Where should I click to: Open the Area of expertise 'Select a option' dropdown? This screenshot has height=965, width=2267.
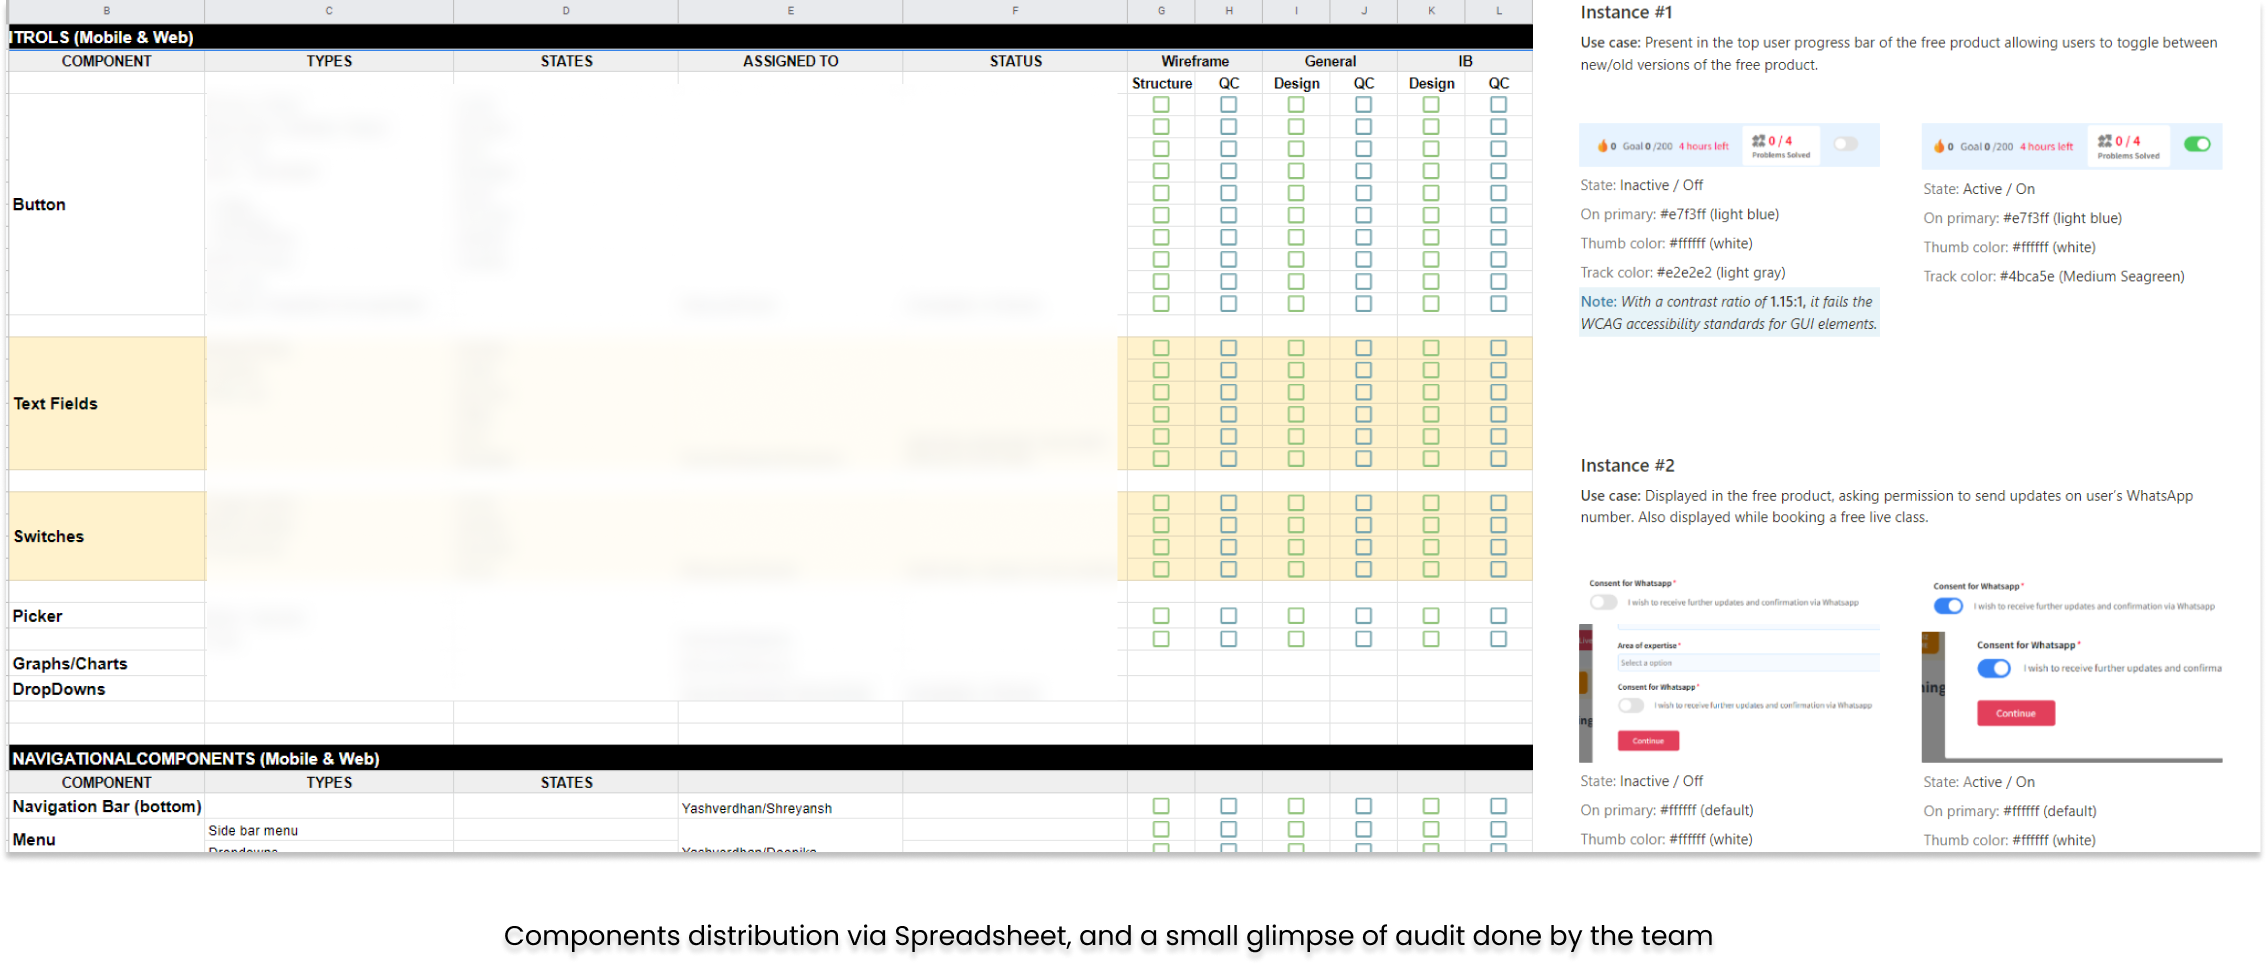tap(1747, 663)
